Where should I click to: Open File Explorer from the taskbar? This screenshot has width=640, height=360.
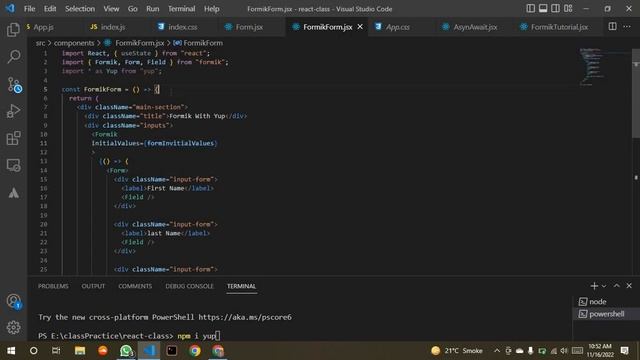[80, 351]
